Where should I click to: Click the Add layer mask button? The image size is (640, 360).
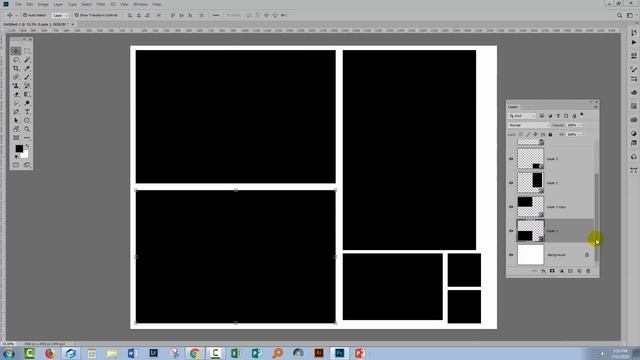pos(552,271)
